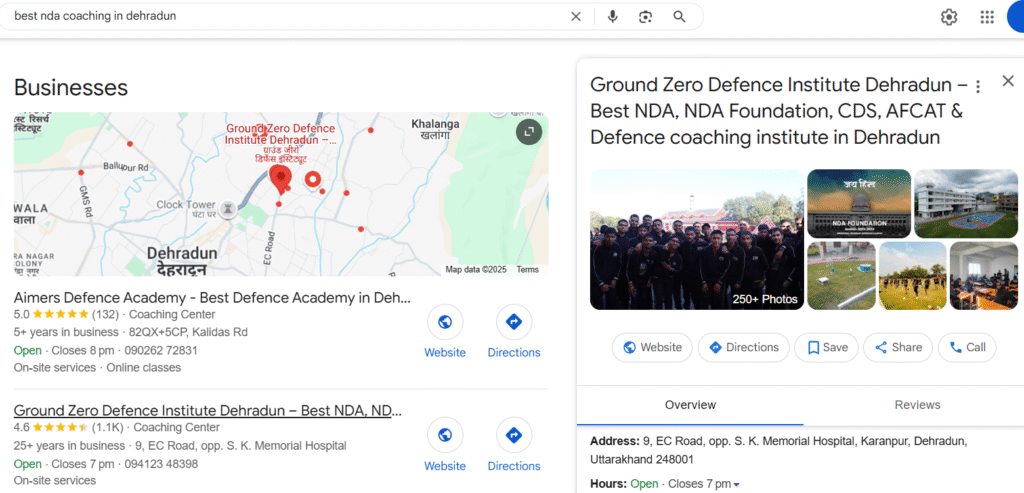The image size is (1024, 493).
Task: Click Terms link on the map
Action: pyautogui.click(x=528, y=269)
